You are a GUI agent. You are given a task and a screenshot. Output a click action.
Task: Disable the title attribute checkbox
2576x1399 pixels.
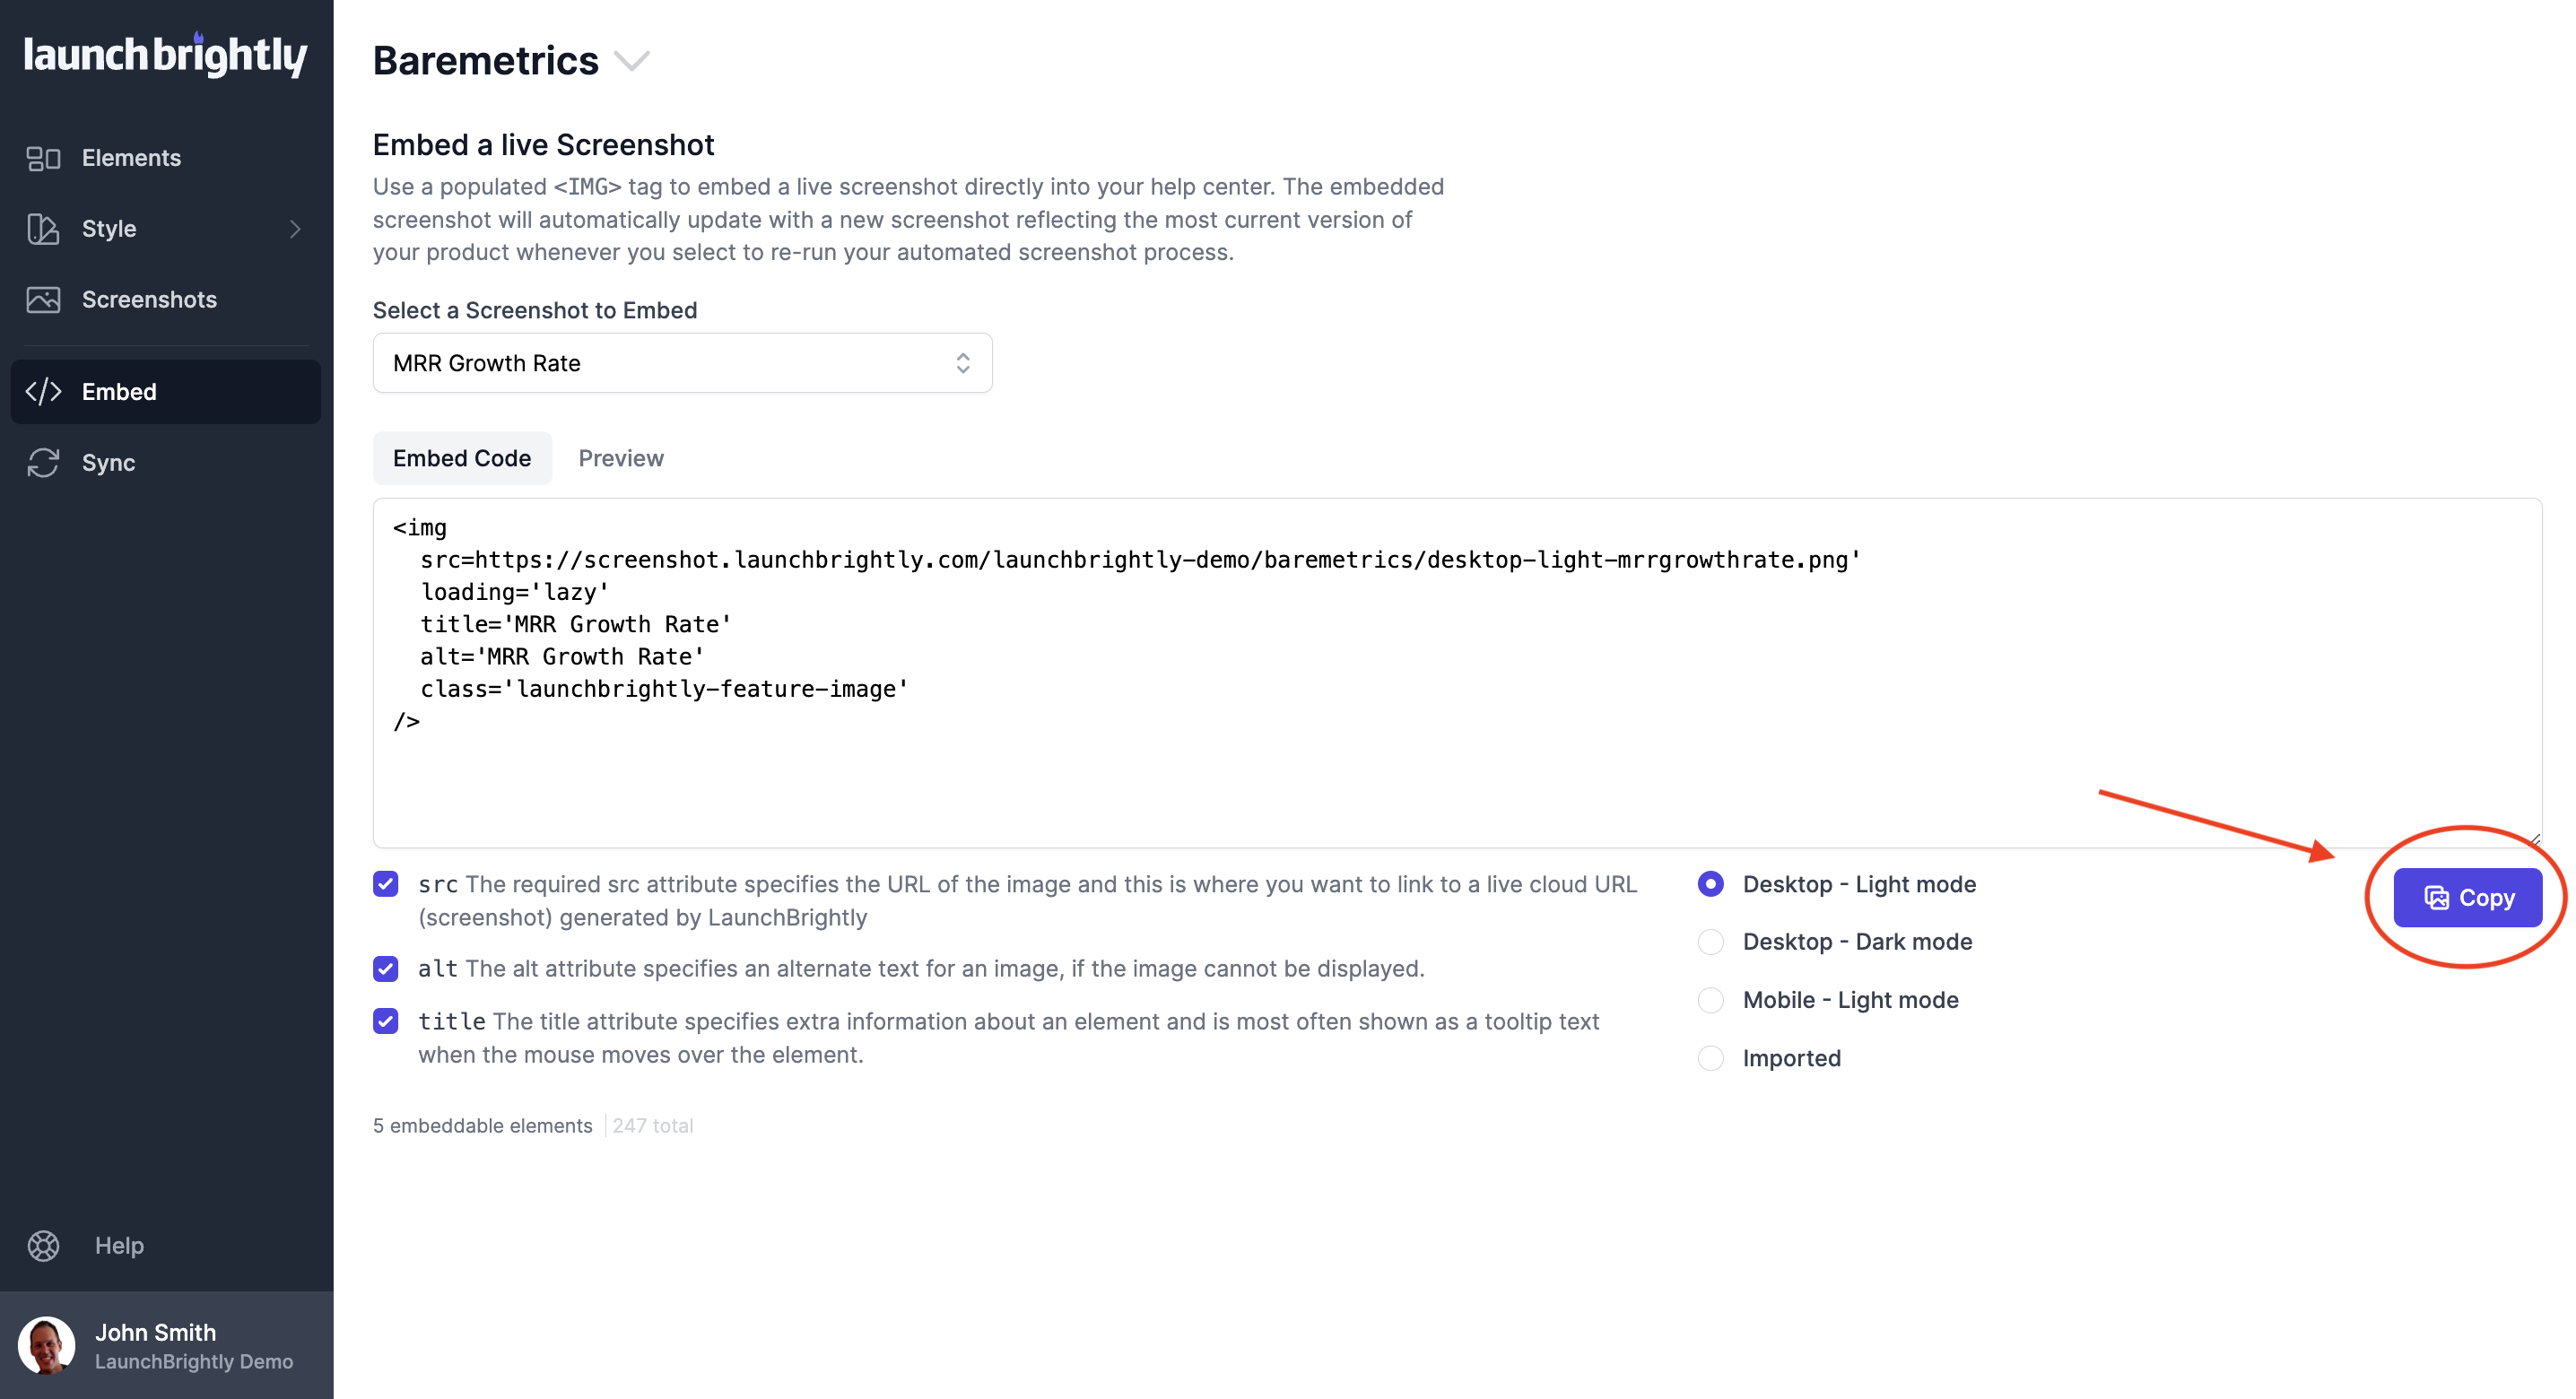pos(385,1021)
